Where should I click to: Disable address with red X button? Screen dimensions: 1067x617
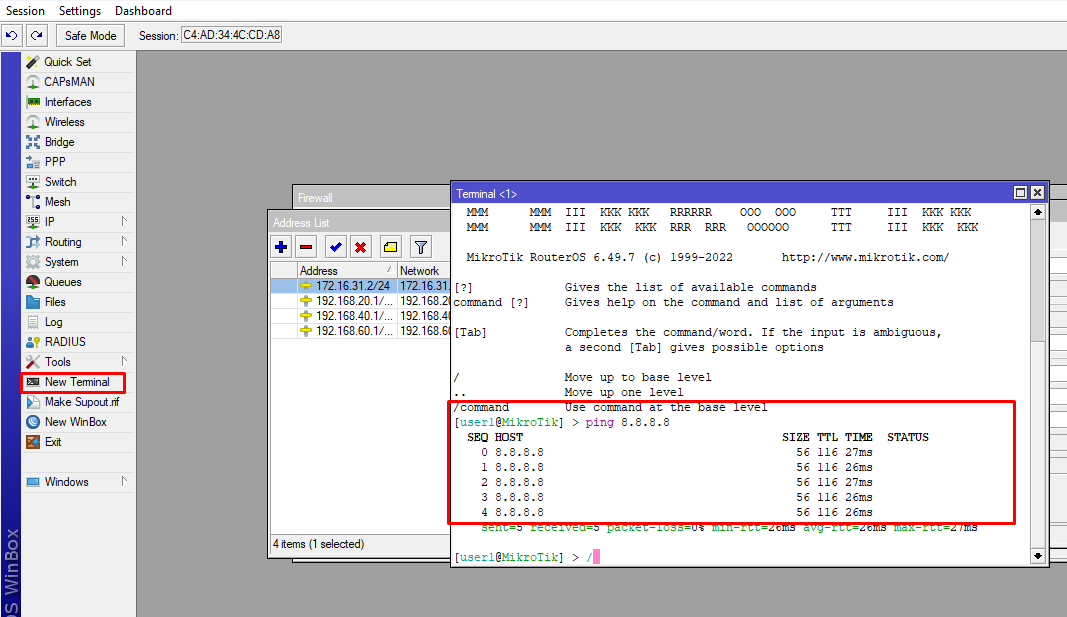tap(361, 247)
